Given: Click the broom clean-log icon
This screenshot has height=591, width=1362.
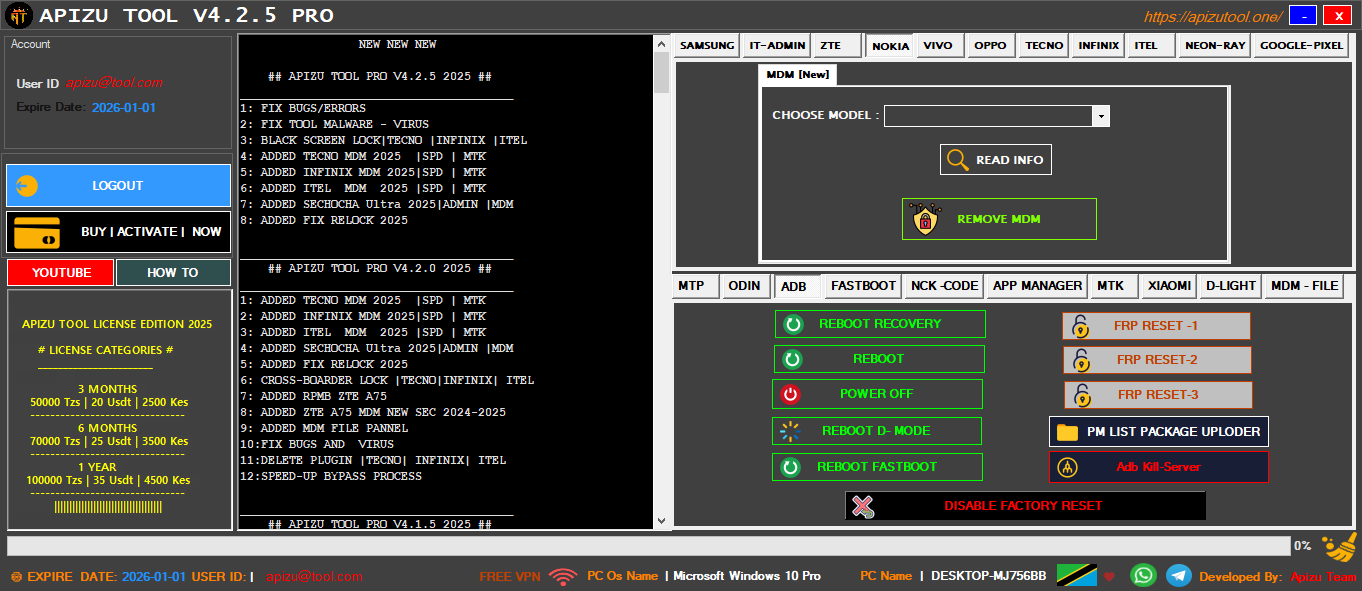Looking at the screenshot, I should tap(1339, 547).
